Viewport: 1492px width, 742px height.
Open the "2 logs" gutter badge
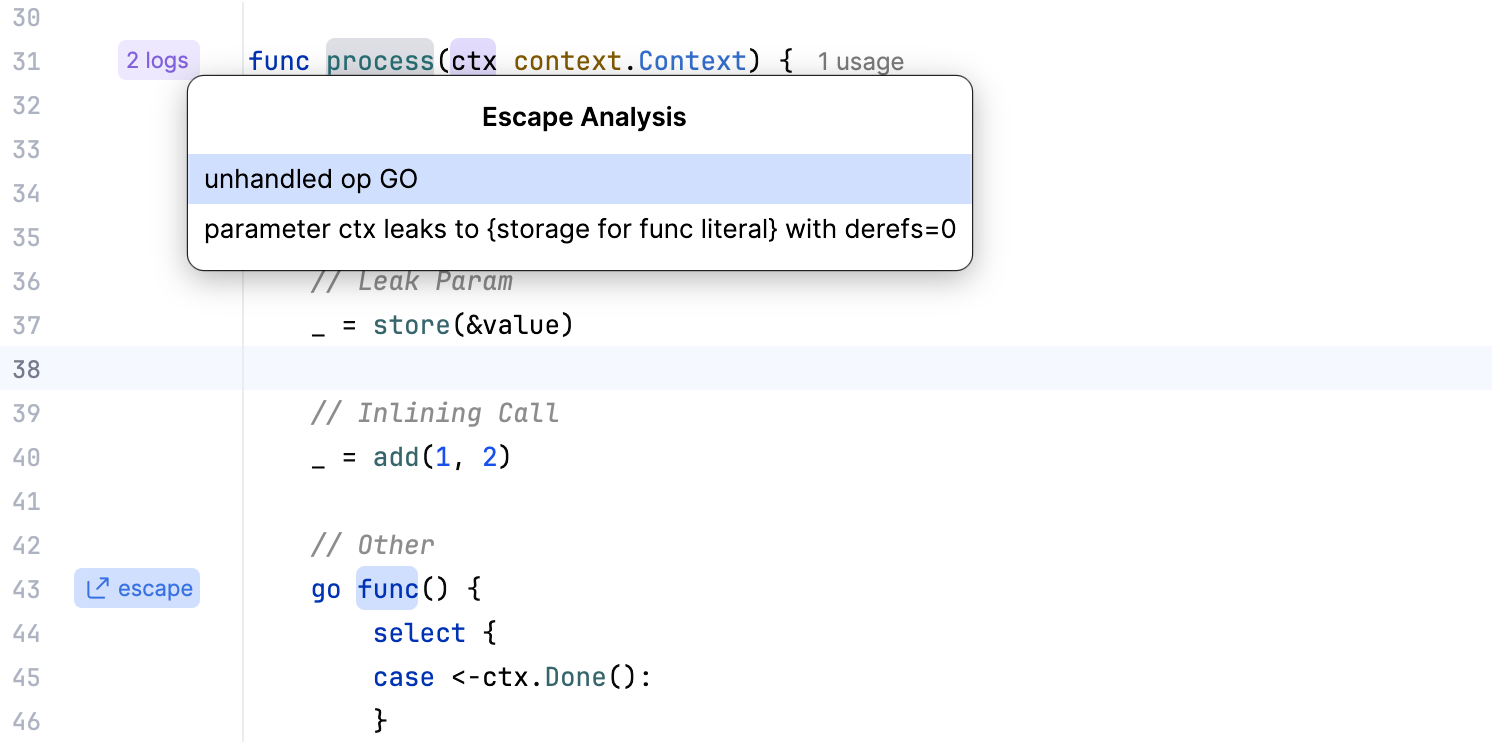[158, 61]
